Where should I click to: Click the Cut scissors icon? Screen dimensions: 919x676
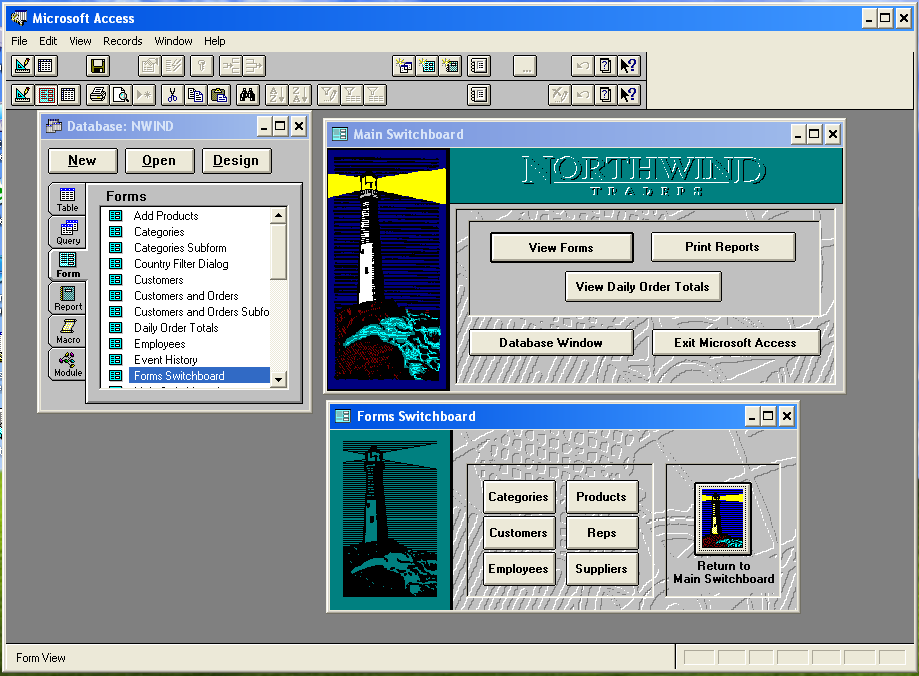(172, 94)
